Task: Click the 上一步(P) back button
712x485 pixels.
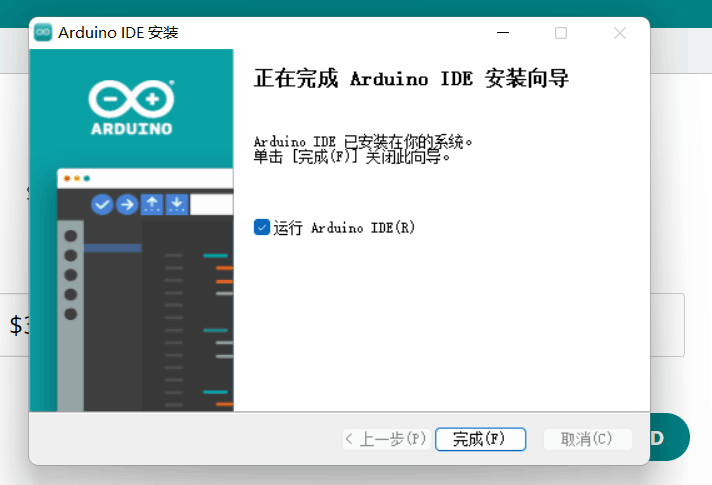Action: (x=386, y=439)
